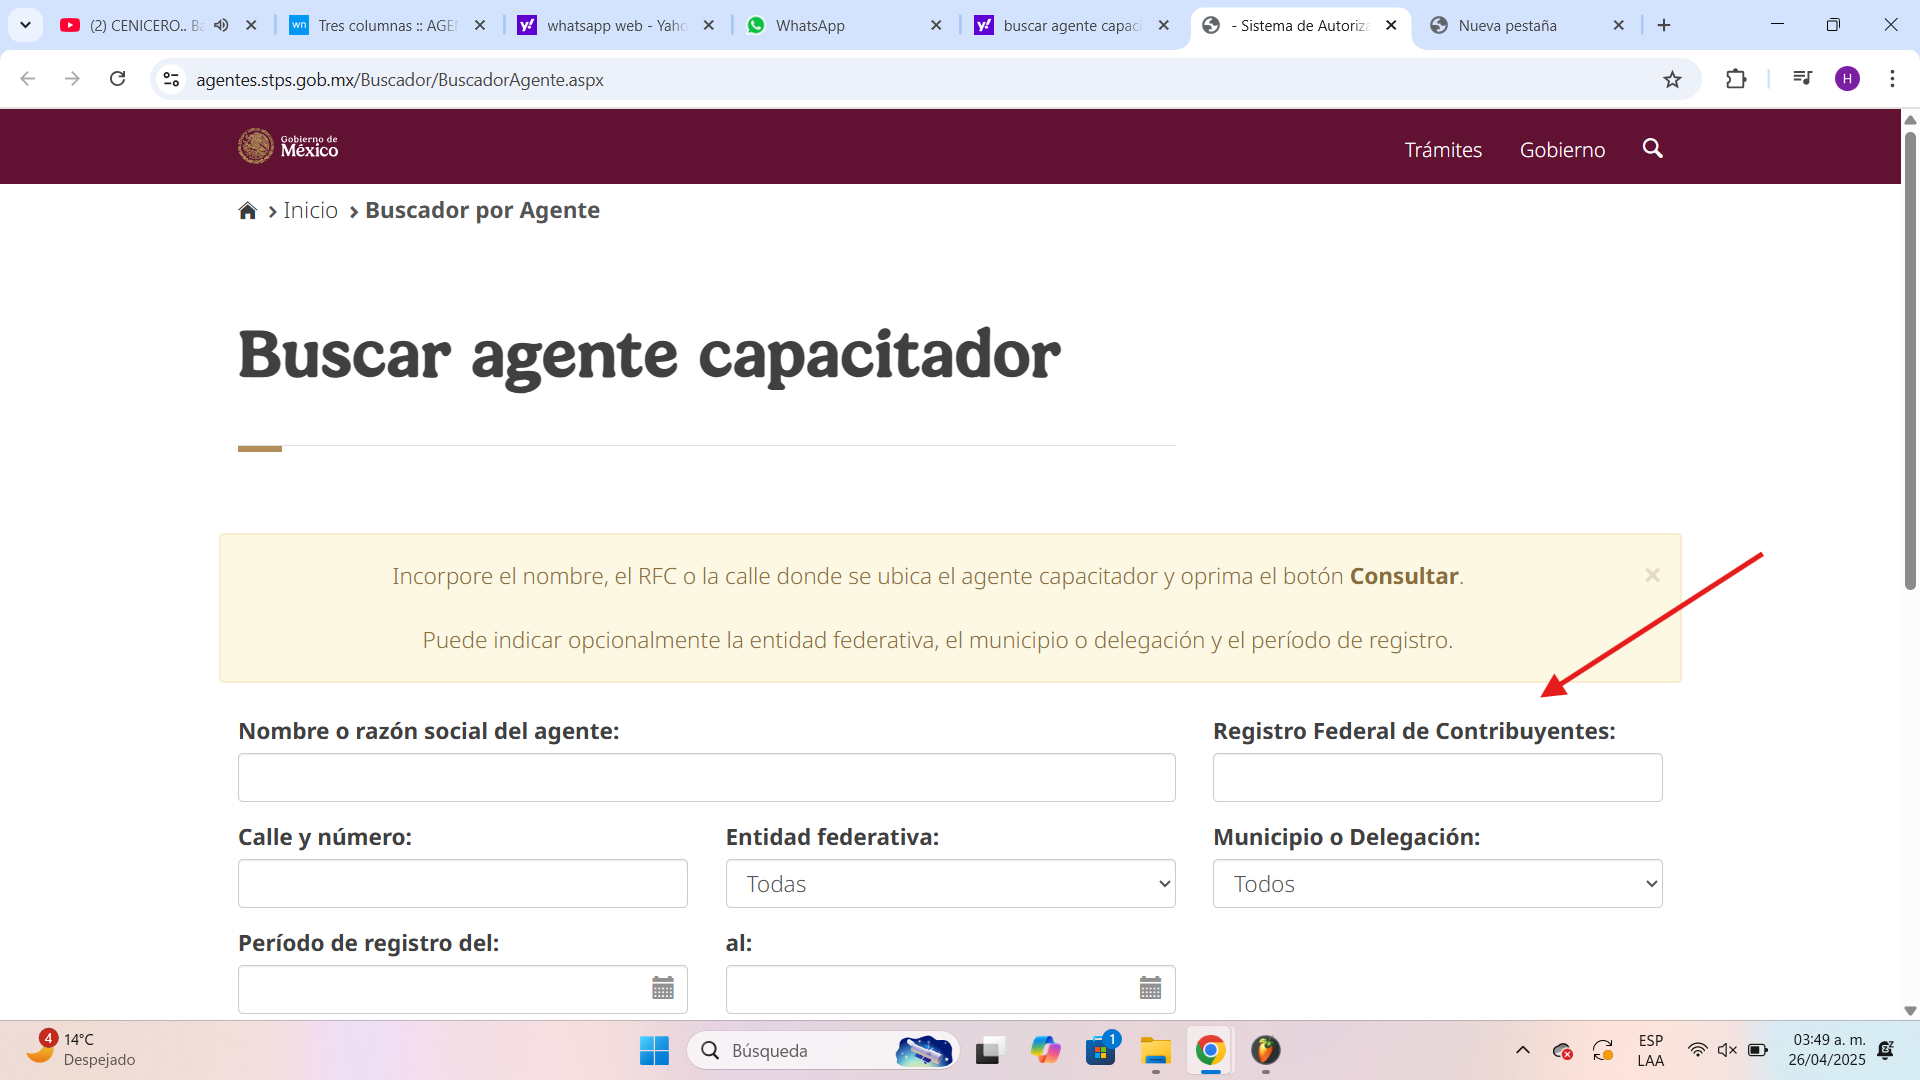Open start date calendar picker icon
Image resolution: width=1920 pixels, height=1080 pixels.
click(663, 989)
